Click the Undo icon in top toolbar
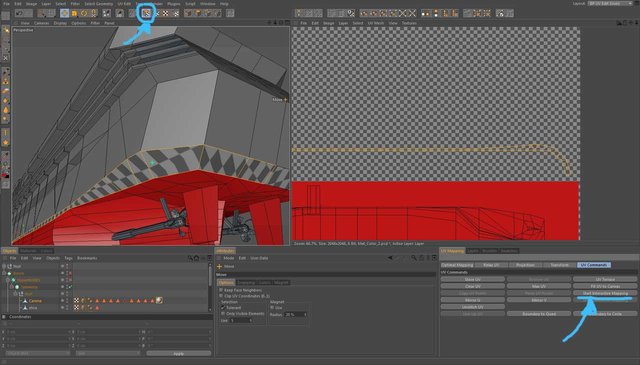 point(18,13)
